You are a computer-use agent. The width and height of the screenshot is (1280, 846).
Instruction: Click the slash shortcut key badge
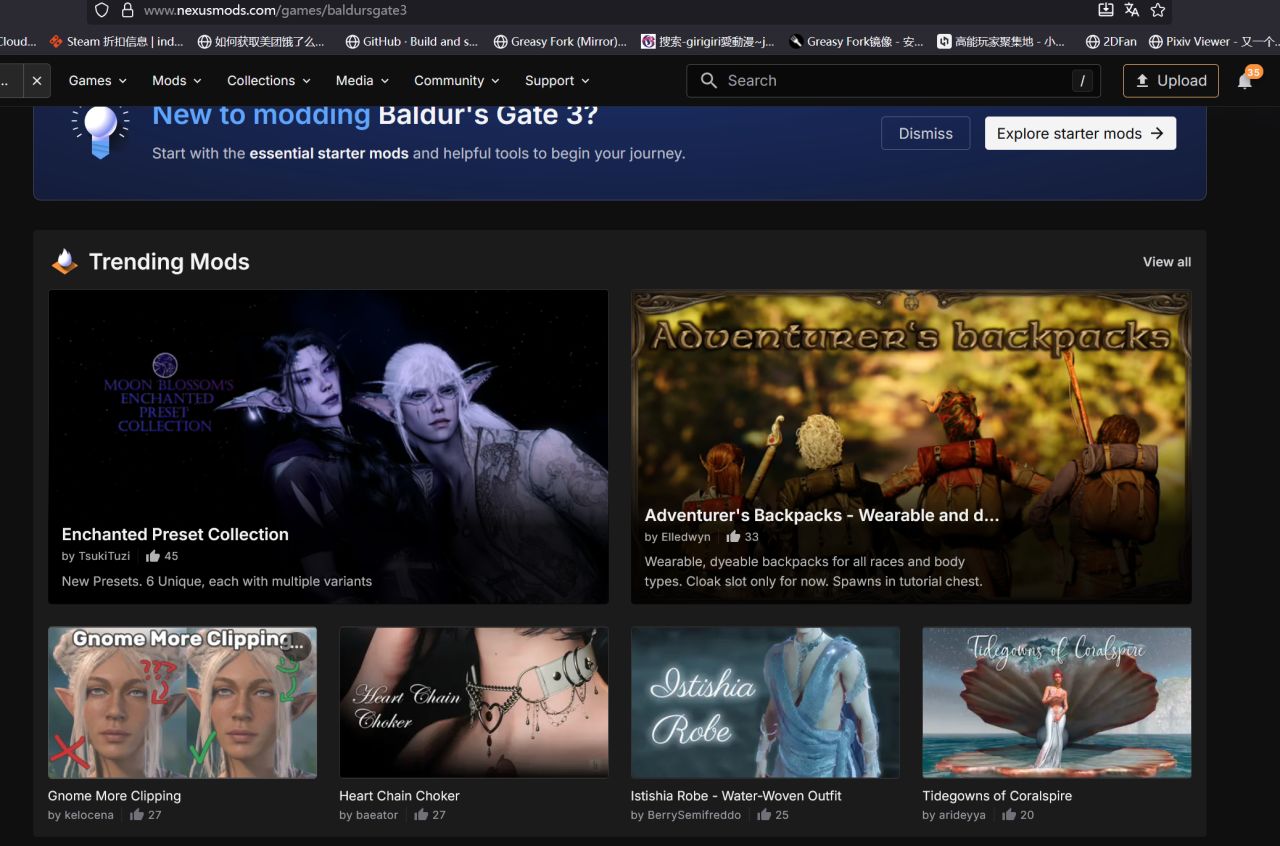pyautogui.click(x=1082, y=81)
